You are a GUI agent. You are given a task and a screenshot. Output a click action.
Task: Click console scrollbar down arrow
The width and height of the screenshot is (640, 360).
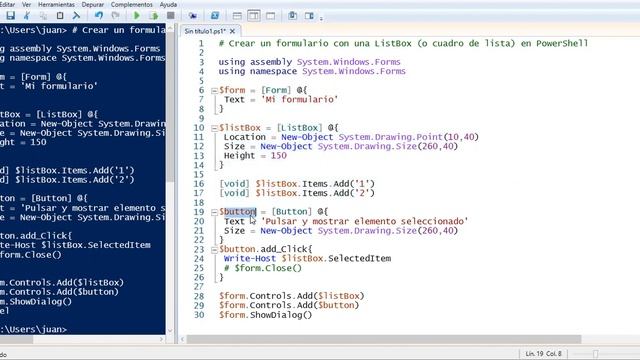click(170, 331)
